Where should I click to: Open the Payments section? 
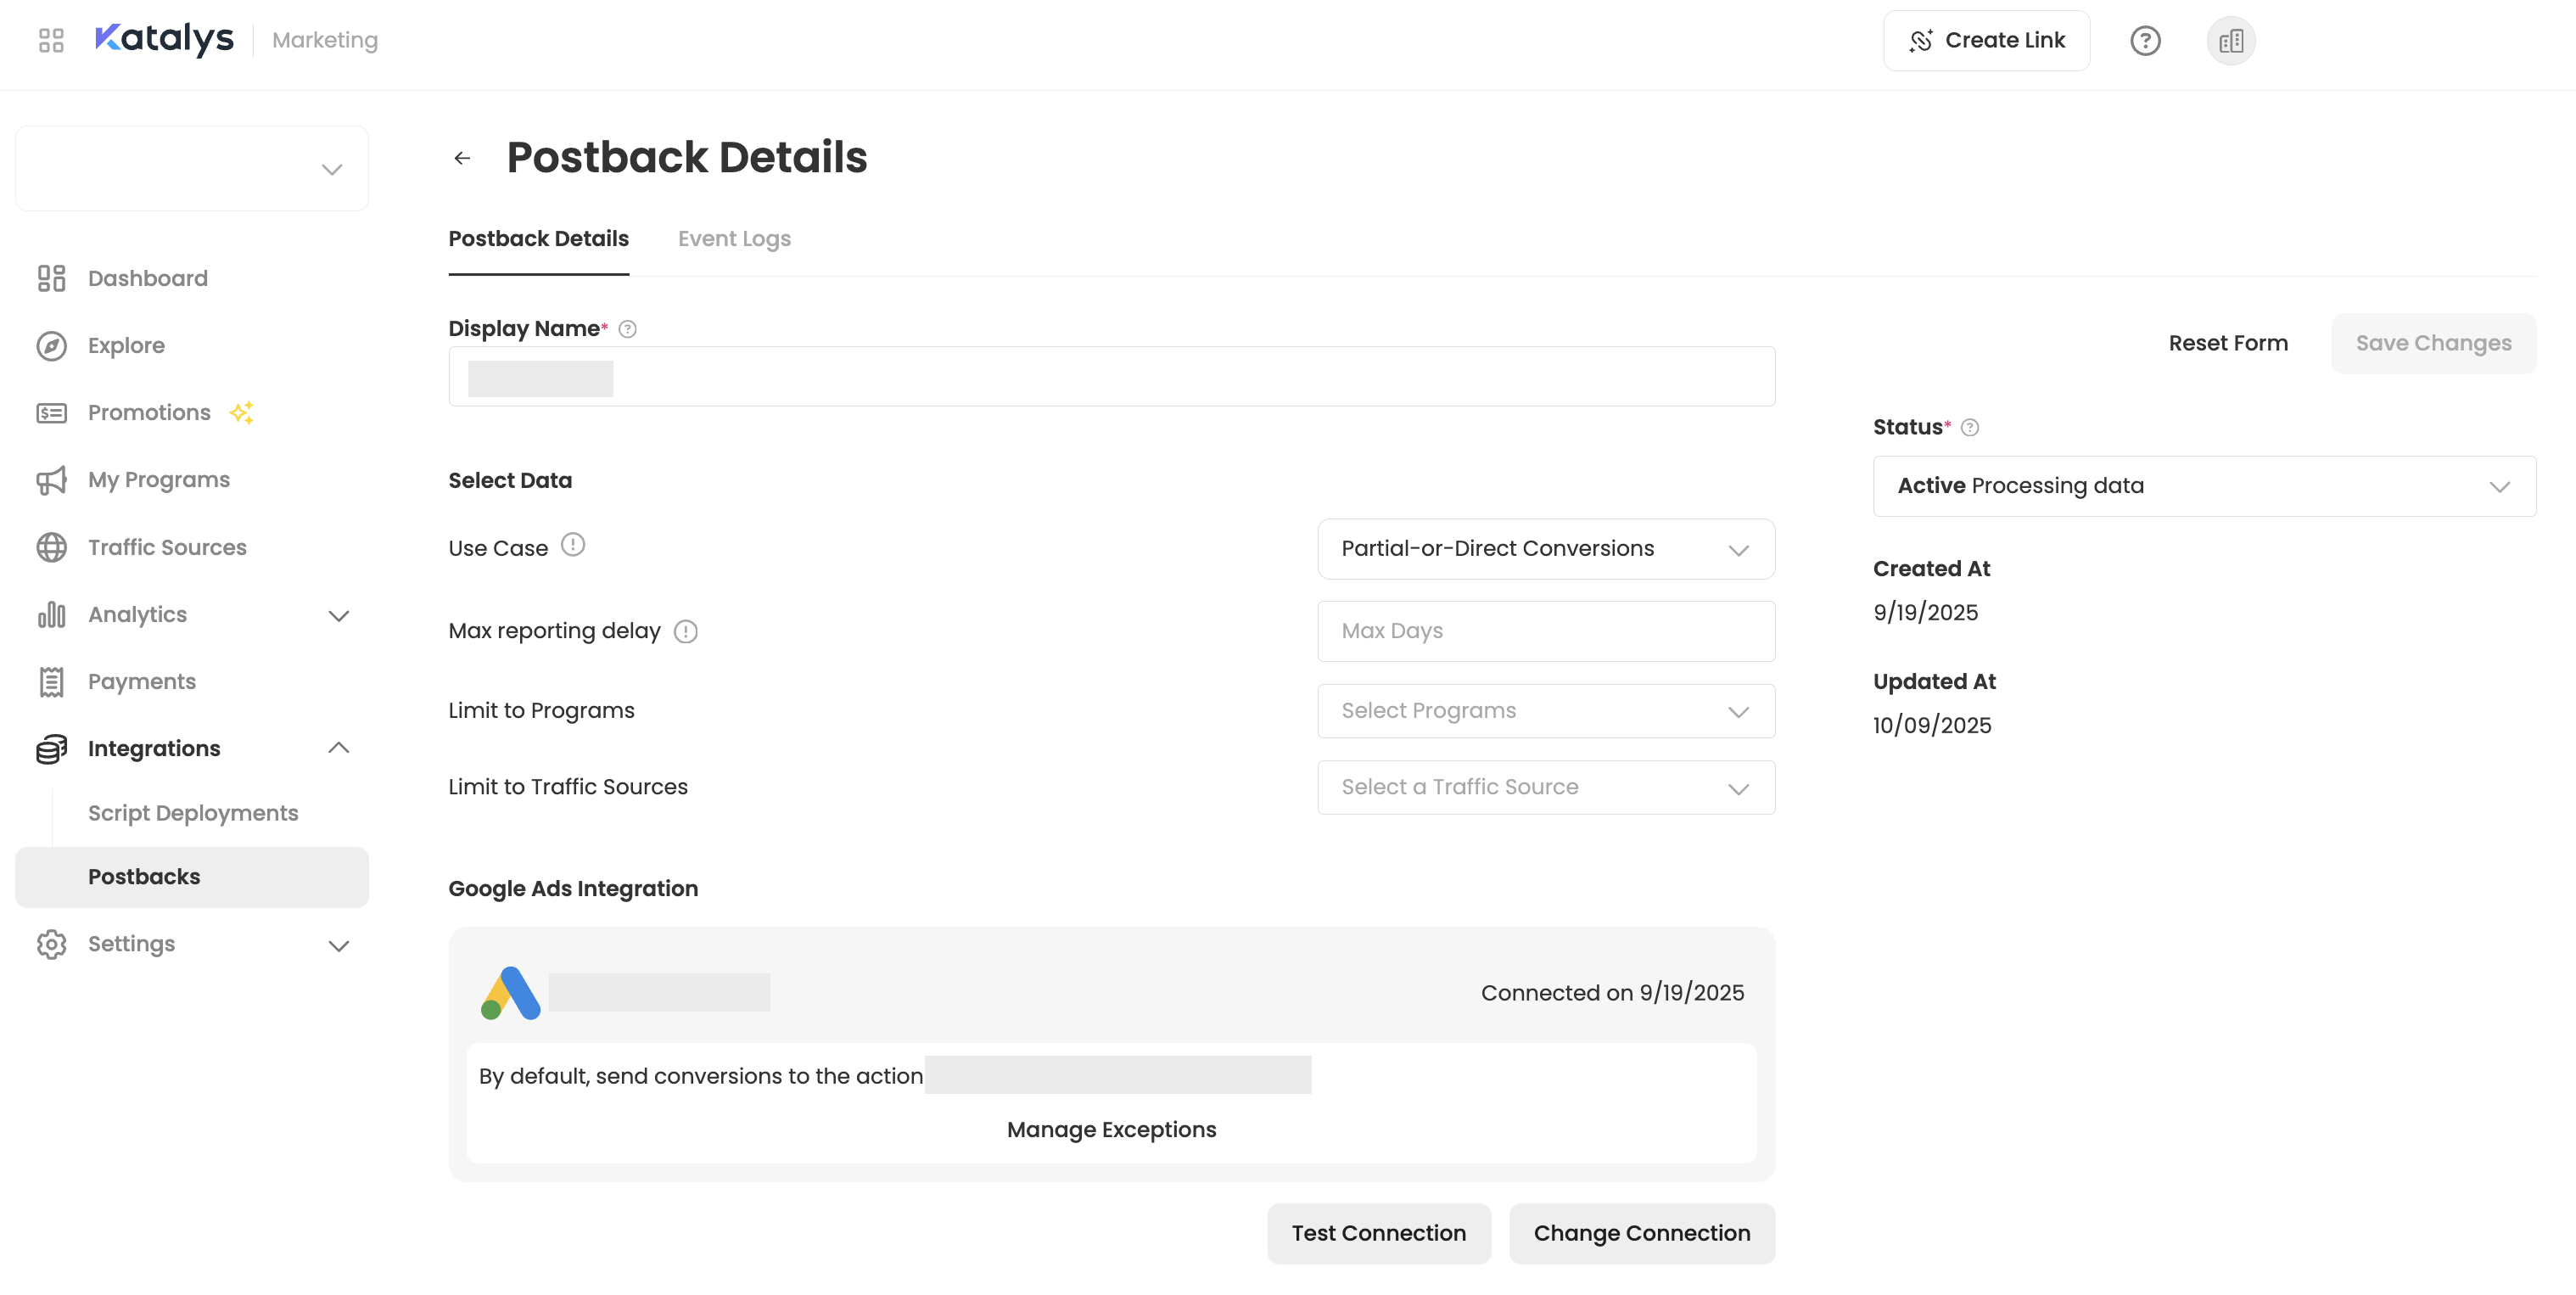pyautogui.click(x=141, y=681)
